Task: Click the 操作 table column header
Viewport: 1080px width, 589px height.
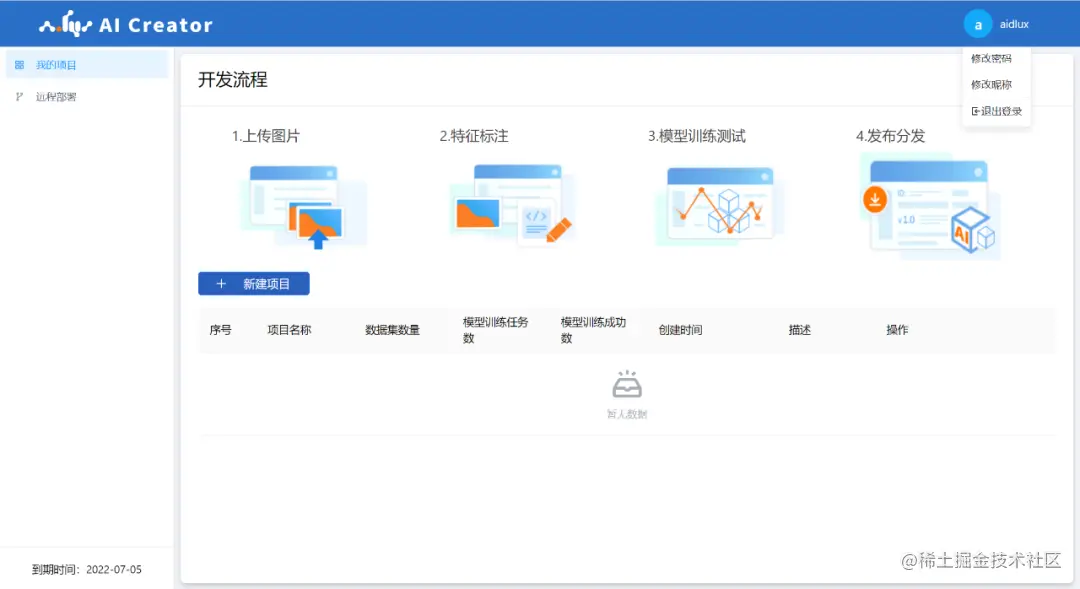Action: (897, 330)
